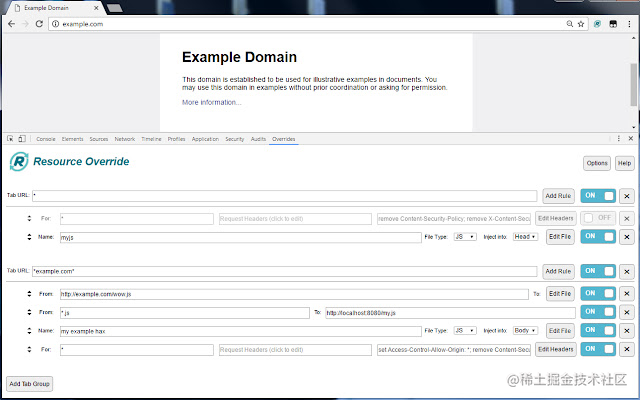Delete the Access-Control-Allow-Origin header rule
The width and height of the screenshot is (640, 400).
(627, 349)
